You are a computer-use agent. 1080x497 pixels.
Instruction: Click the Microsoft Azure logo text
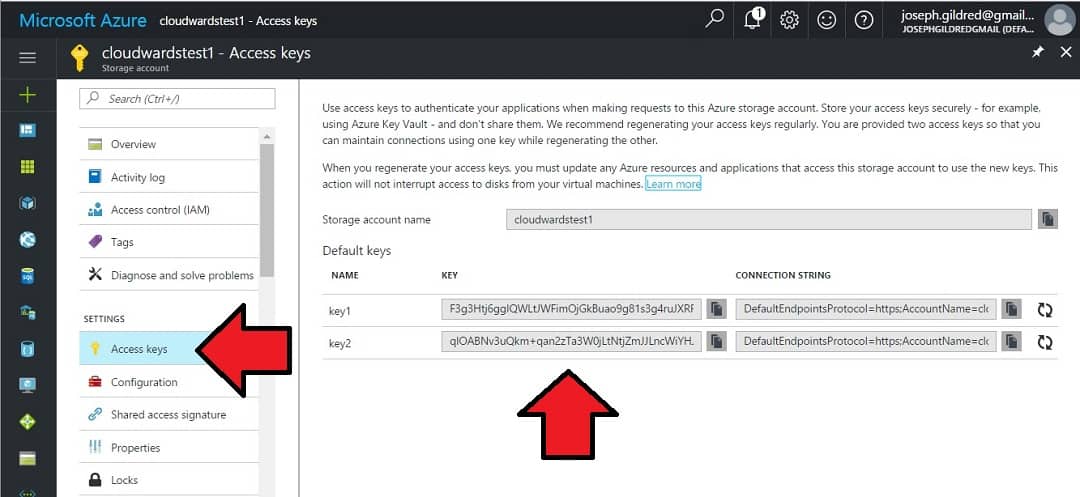point(83,20)
